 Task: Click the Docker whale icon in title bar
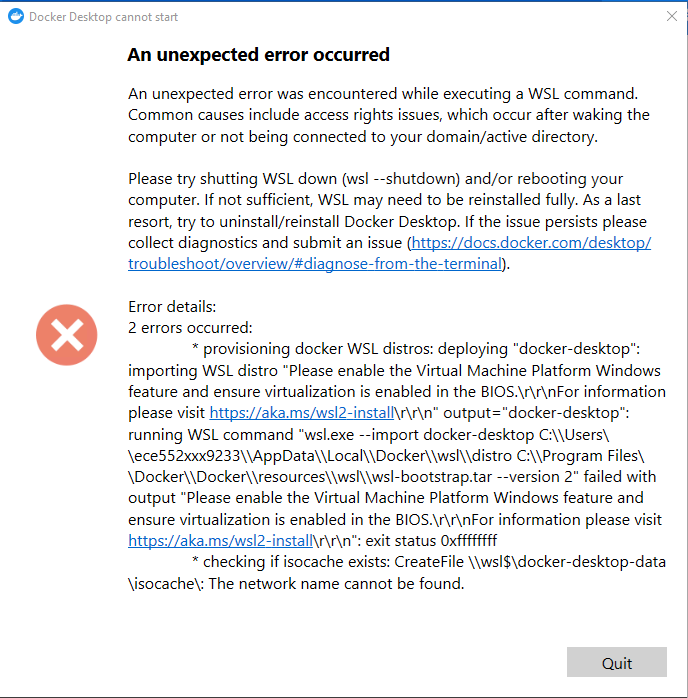coord(16,16)
